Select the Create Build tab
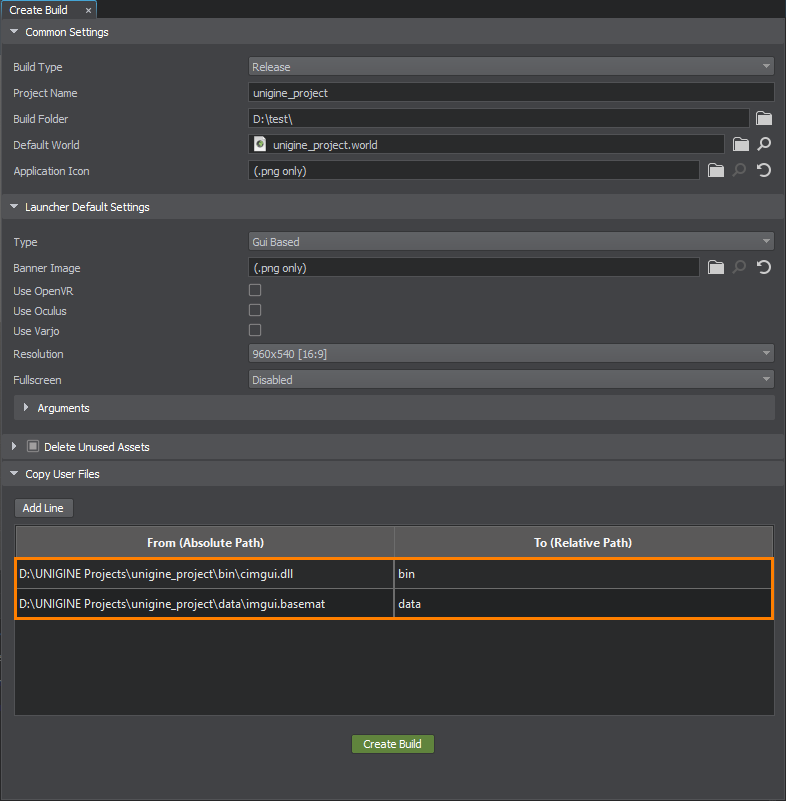The image size is (786, 801). (39, 9)
